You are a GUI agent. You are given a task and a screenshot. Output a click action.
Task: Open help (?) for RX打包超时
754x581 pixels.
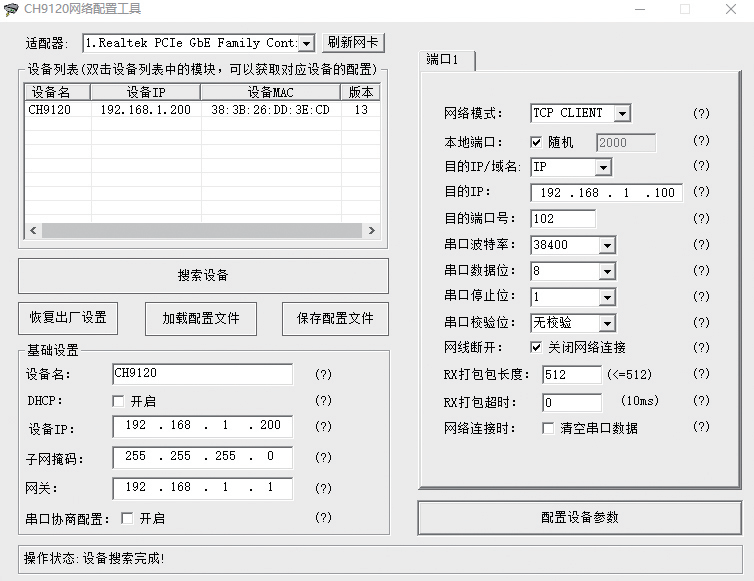point(701,401)
